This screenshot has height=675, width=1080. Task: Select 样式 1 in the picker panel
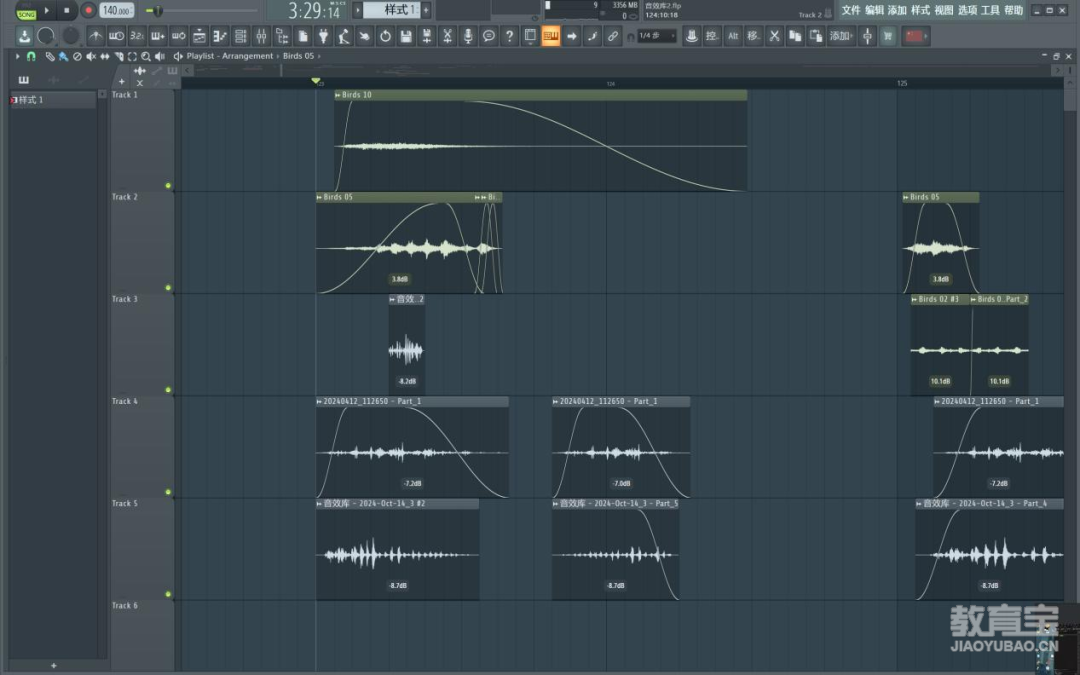53,100
